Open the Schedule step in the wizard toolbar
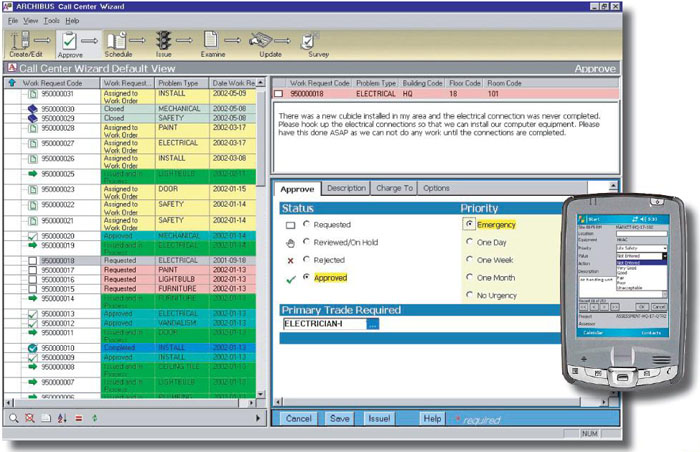700x452 pixels. [116, 41]
